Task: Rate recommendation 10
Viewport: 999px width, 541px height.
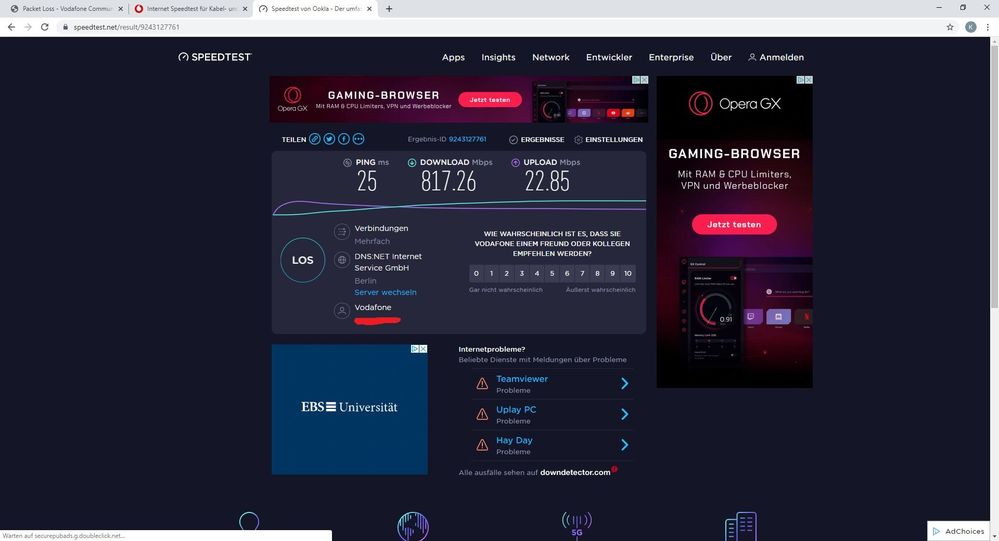Action: tap(628, 273)
